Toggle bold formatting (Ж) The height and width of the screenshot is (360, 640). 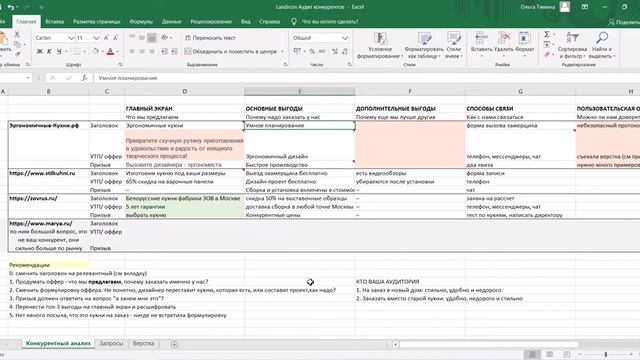pyautogui.click(x=40, y=51)
